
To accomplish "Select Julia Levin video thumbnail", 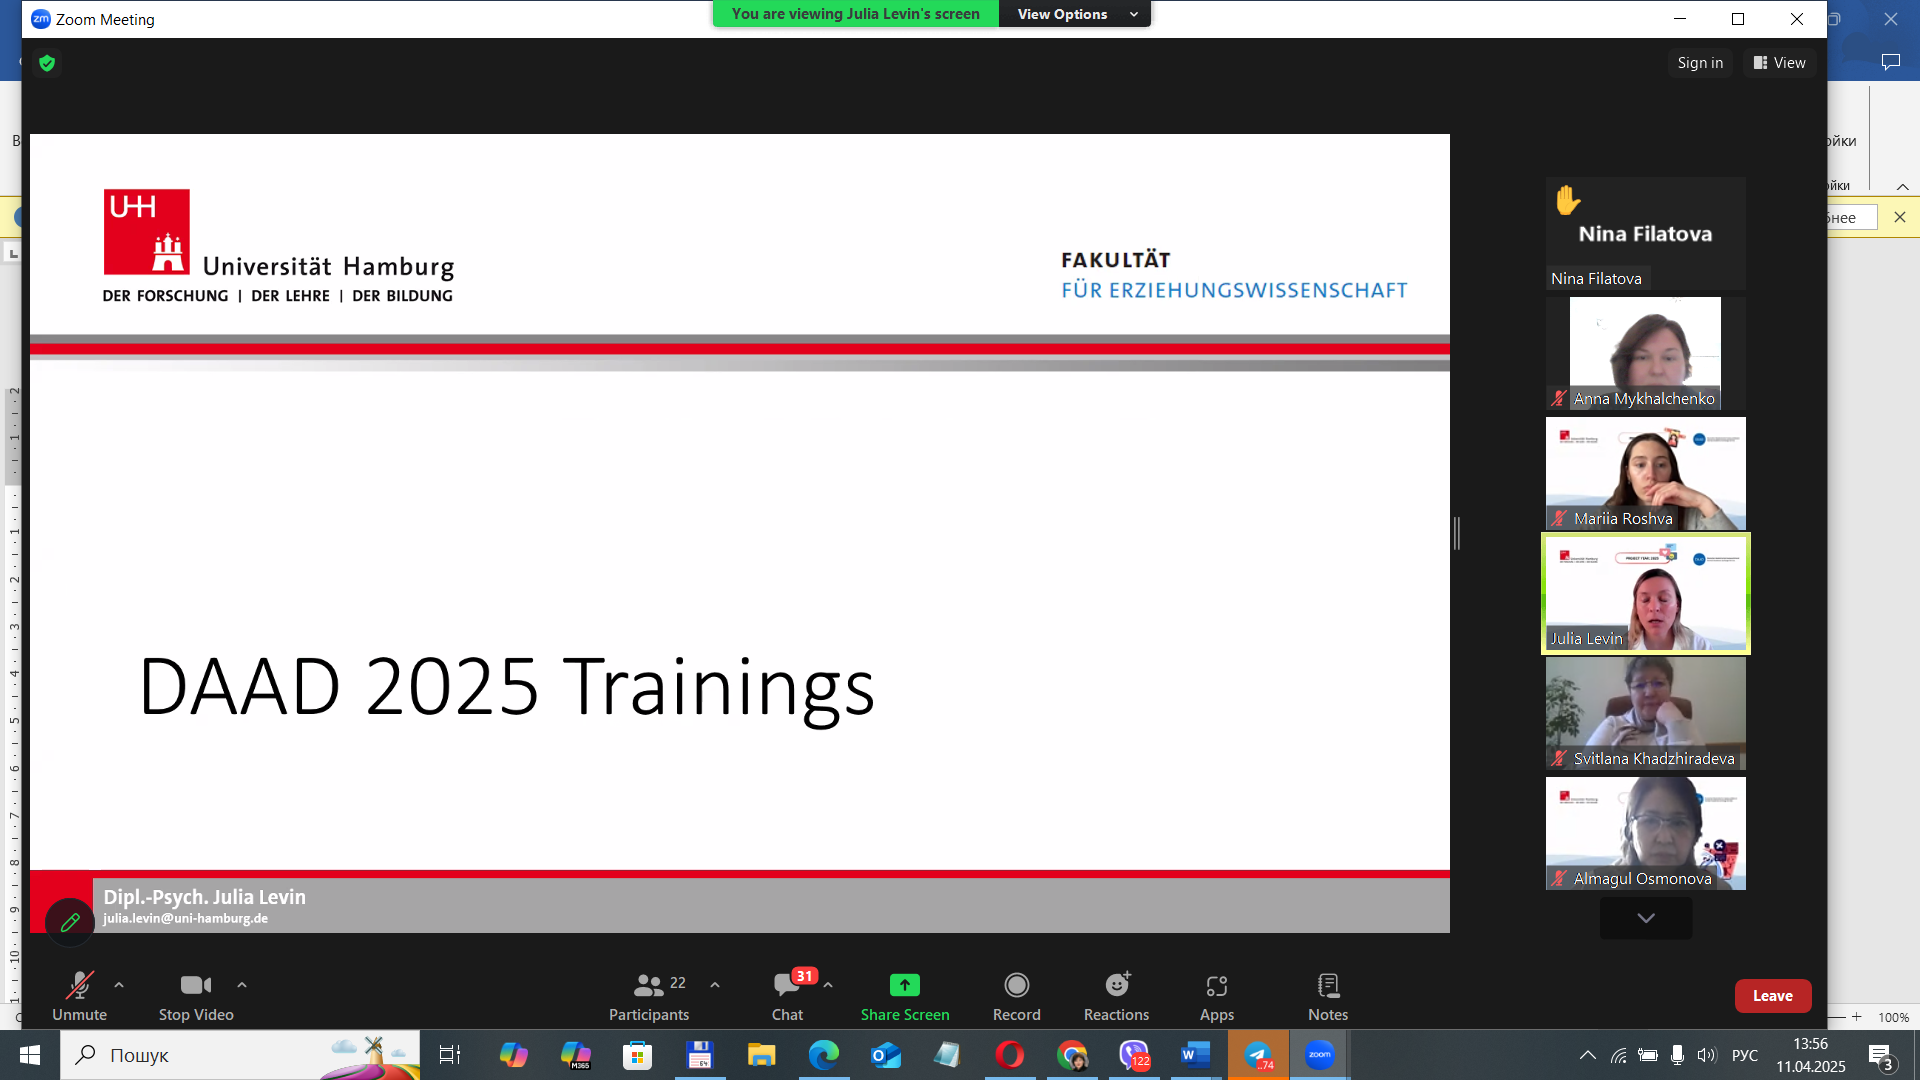I will coord(1646,593).
